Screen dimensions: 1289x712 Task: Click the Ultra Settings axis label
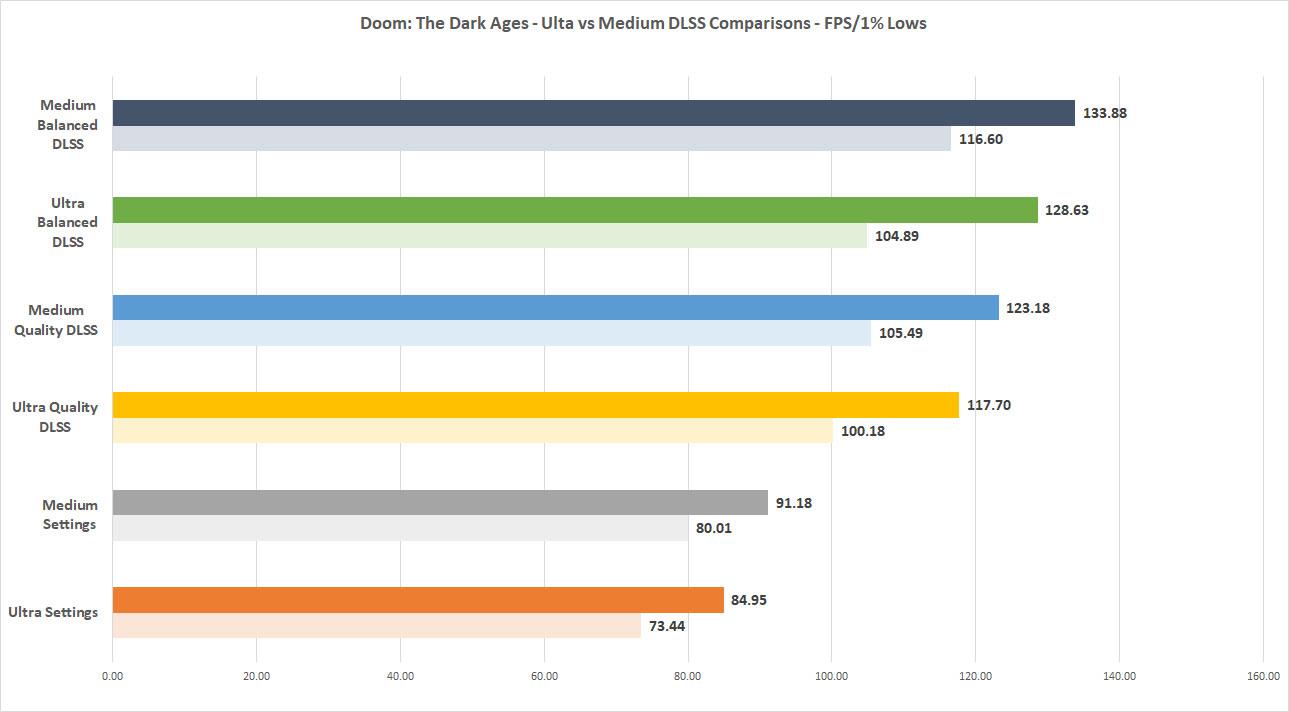(x=53, y=611)
